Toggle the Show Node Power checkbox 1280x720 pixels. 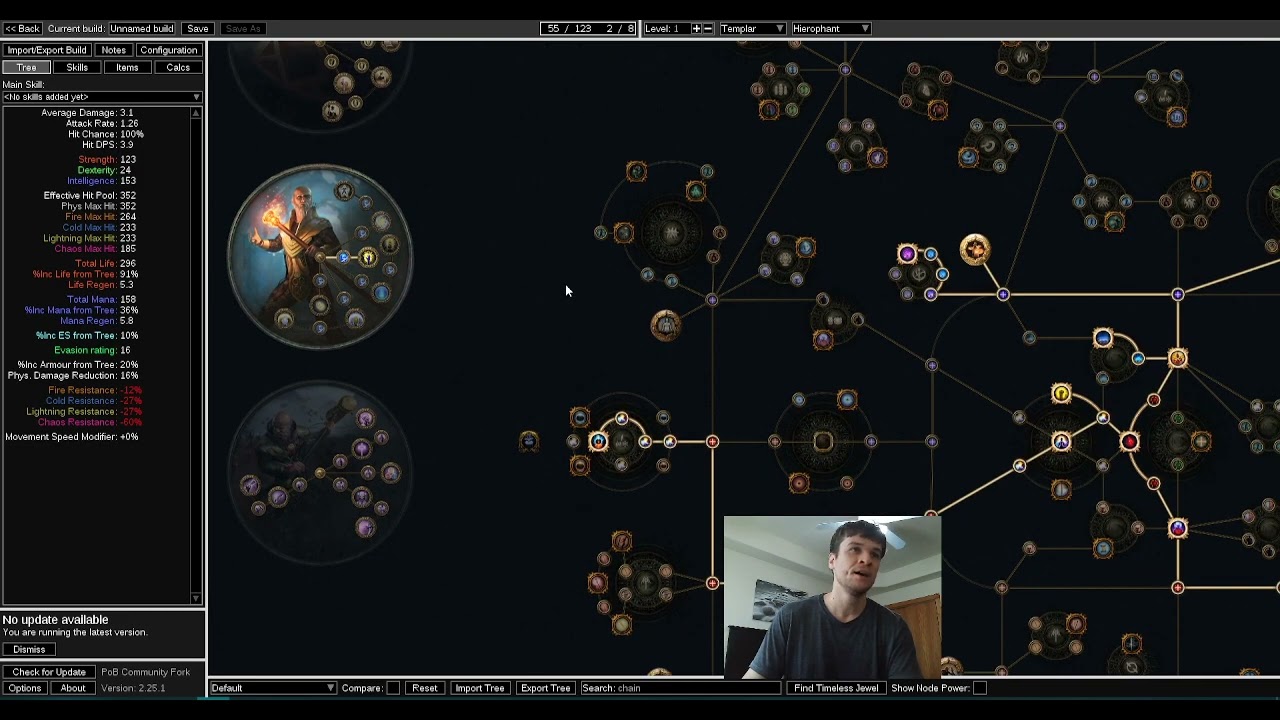click(980, 688)
